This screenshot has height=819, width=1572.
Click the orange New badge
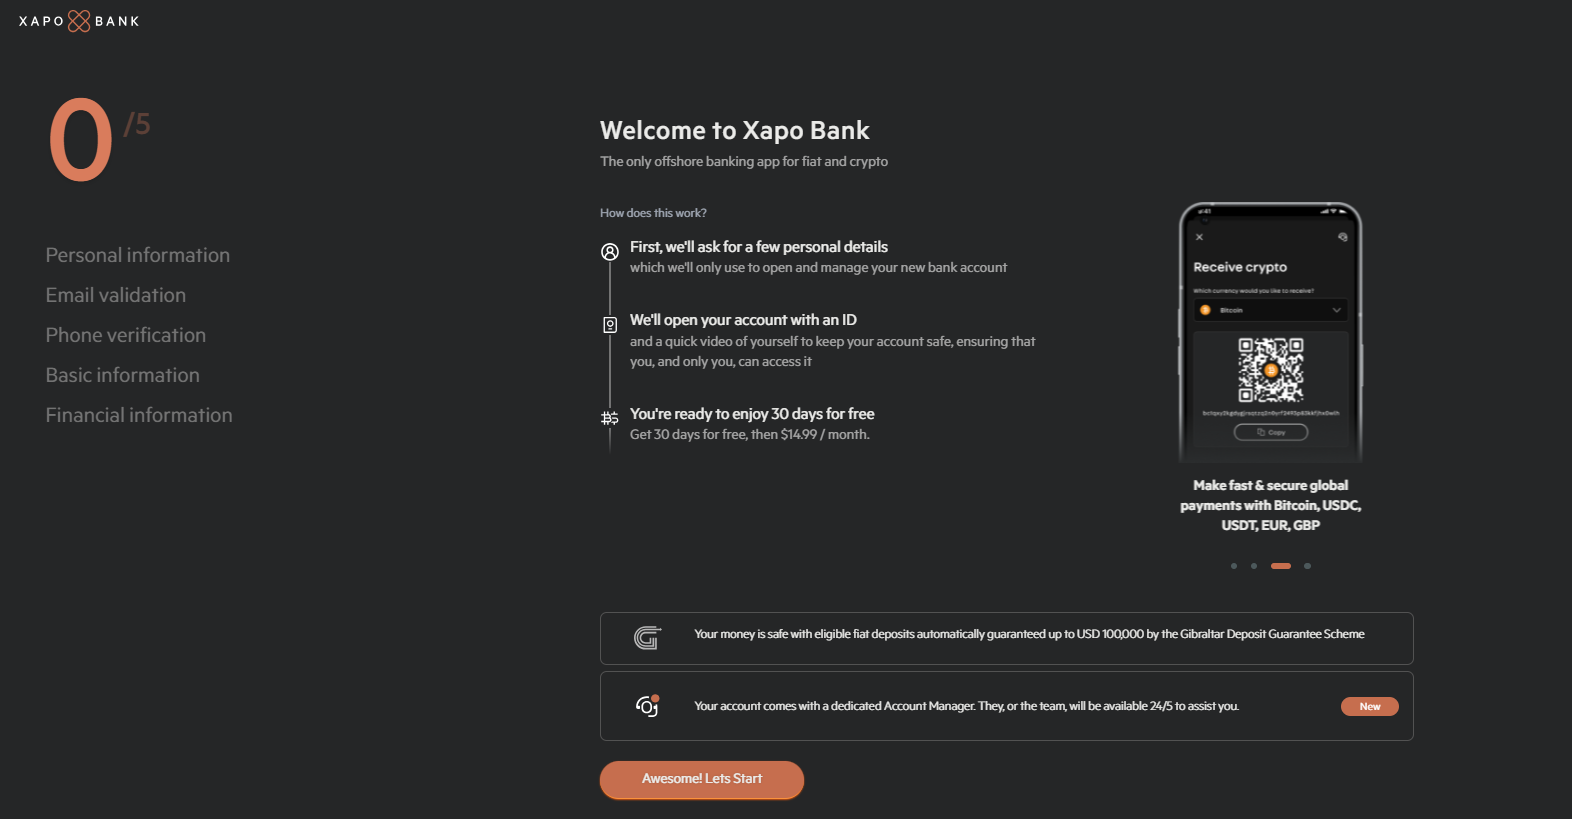[1369, 706]
